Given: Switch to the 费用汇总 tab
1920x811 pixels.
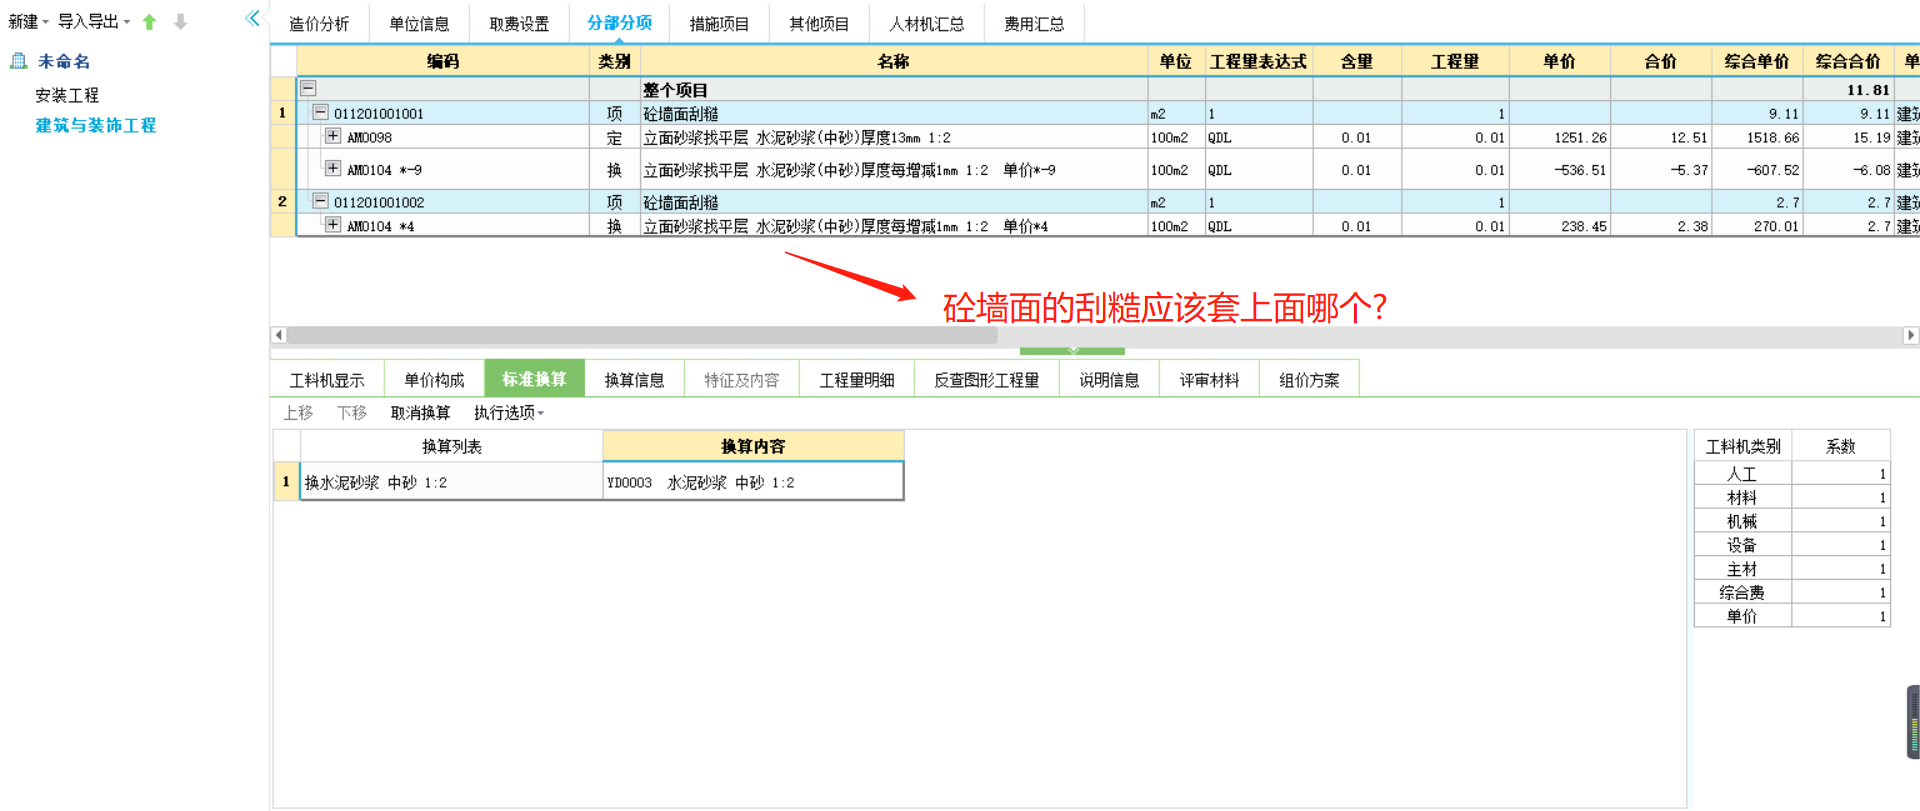Looking at the screenshot, I should coord(1034,23).
